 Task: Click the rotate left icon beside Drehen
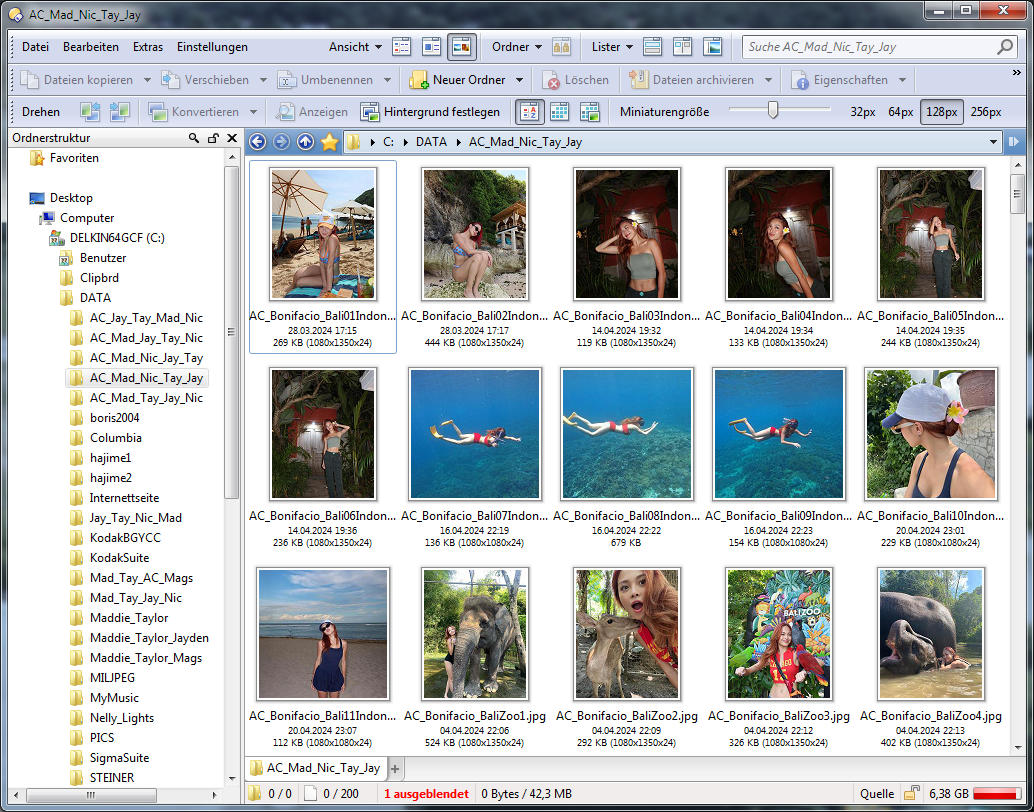(90, 112)
